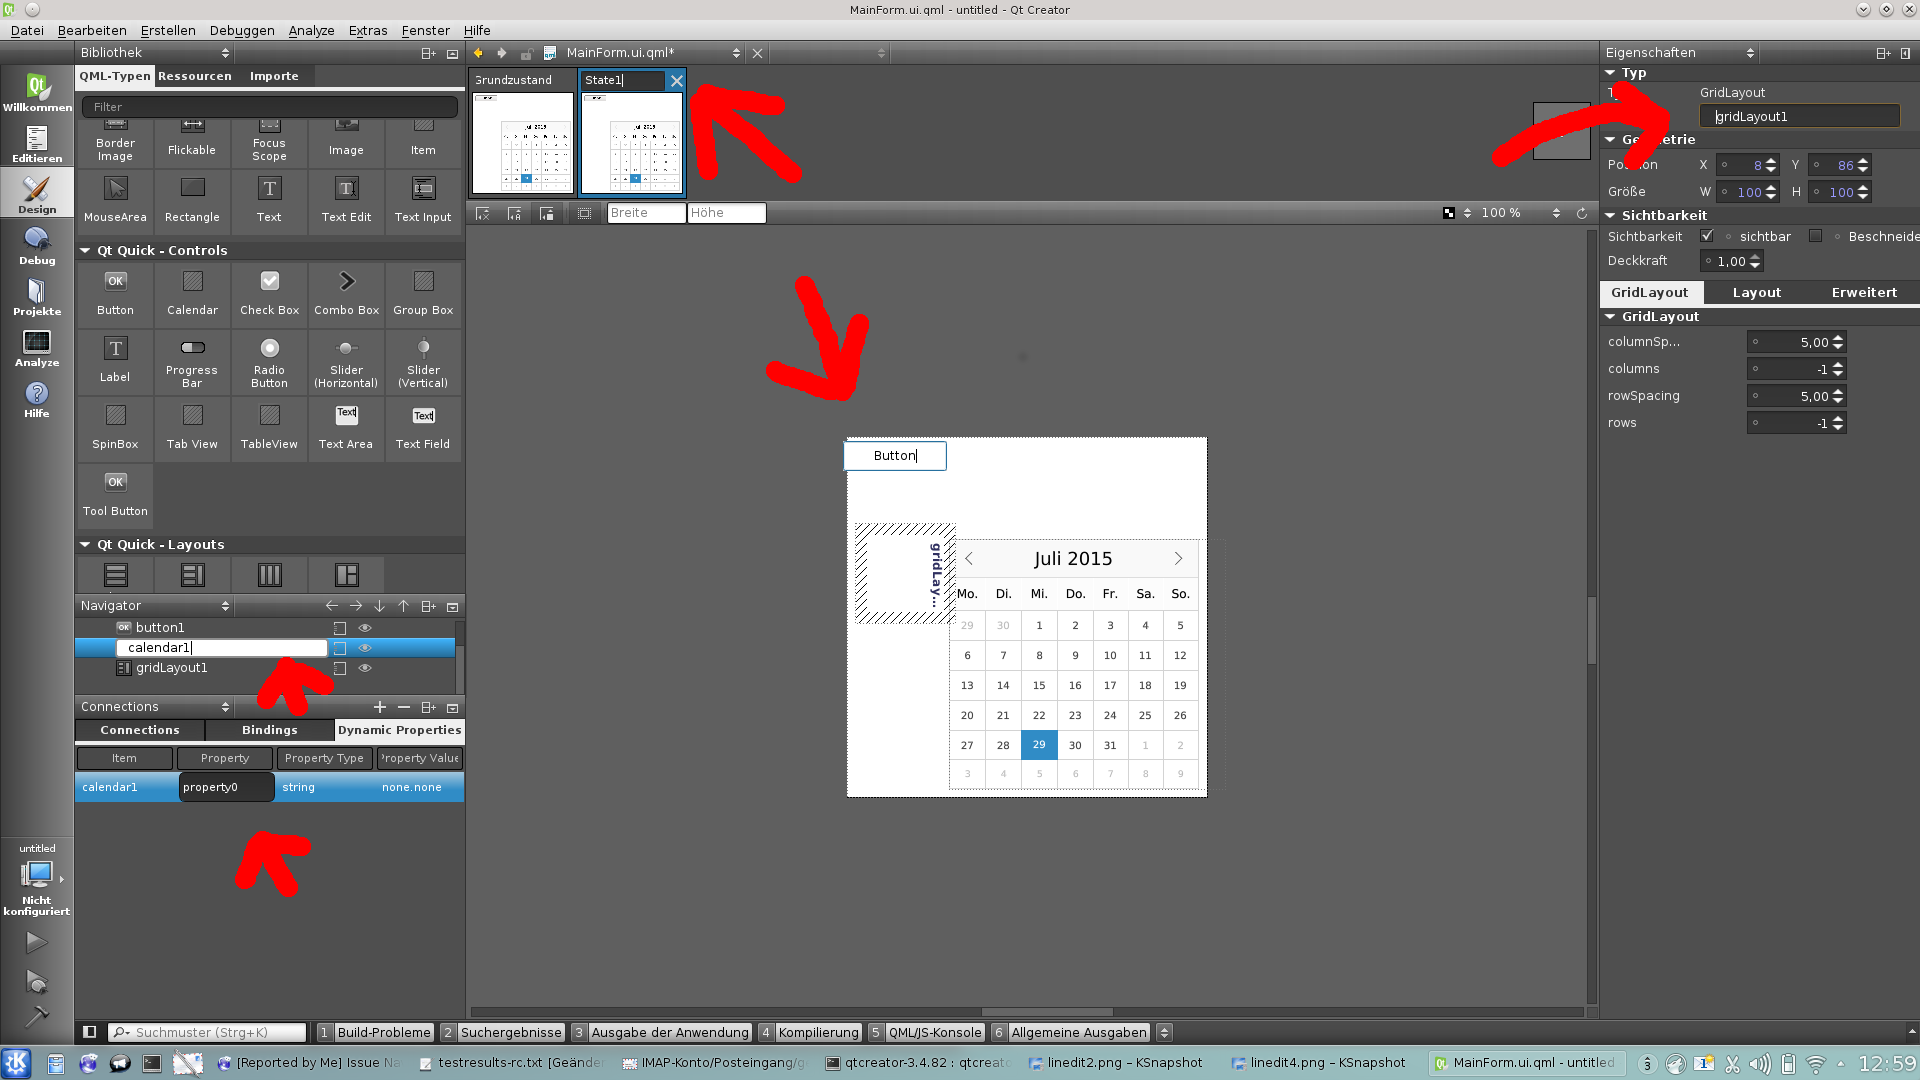Switch to the Bindings tab

tap(269, 730)
